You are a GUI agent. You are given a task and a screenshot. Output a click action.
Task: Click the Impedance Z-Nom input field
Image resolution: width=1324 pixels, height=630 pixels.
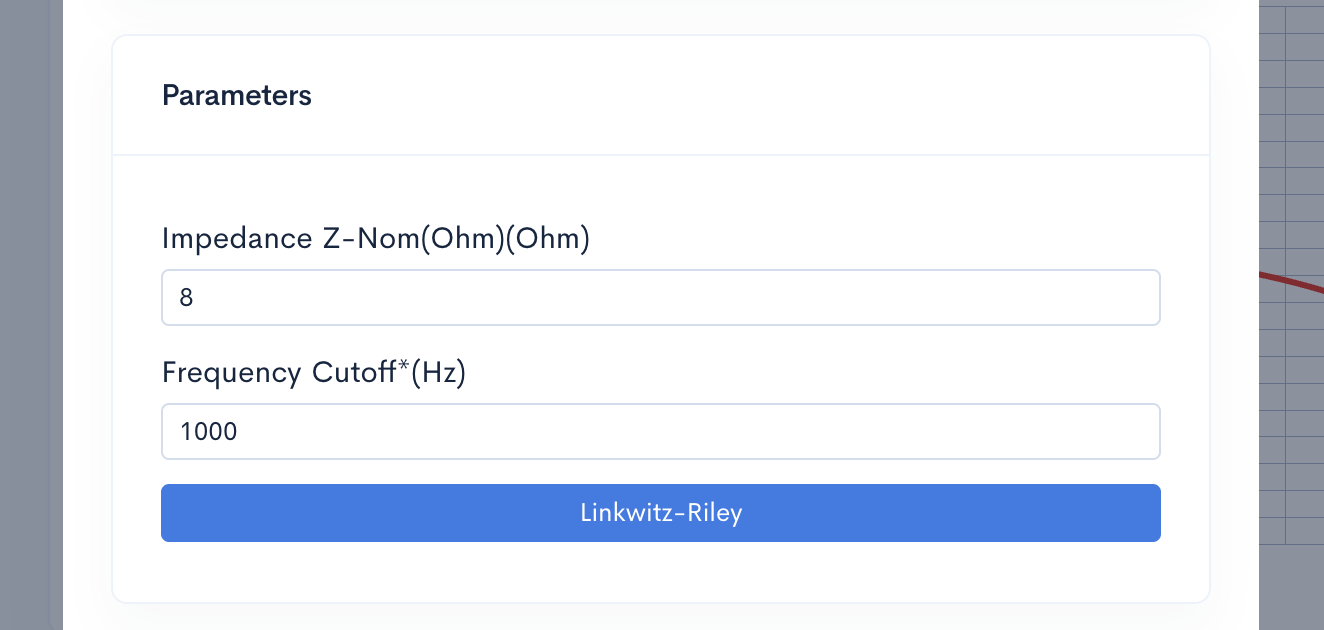pos(660,297)
